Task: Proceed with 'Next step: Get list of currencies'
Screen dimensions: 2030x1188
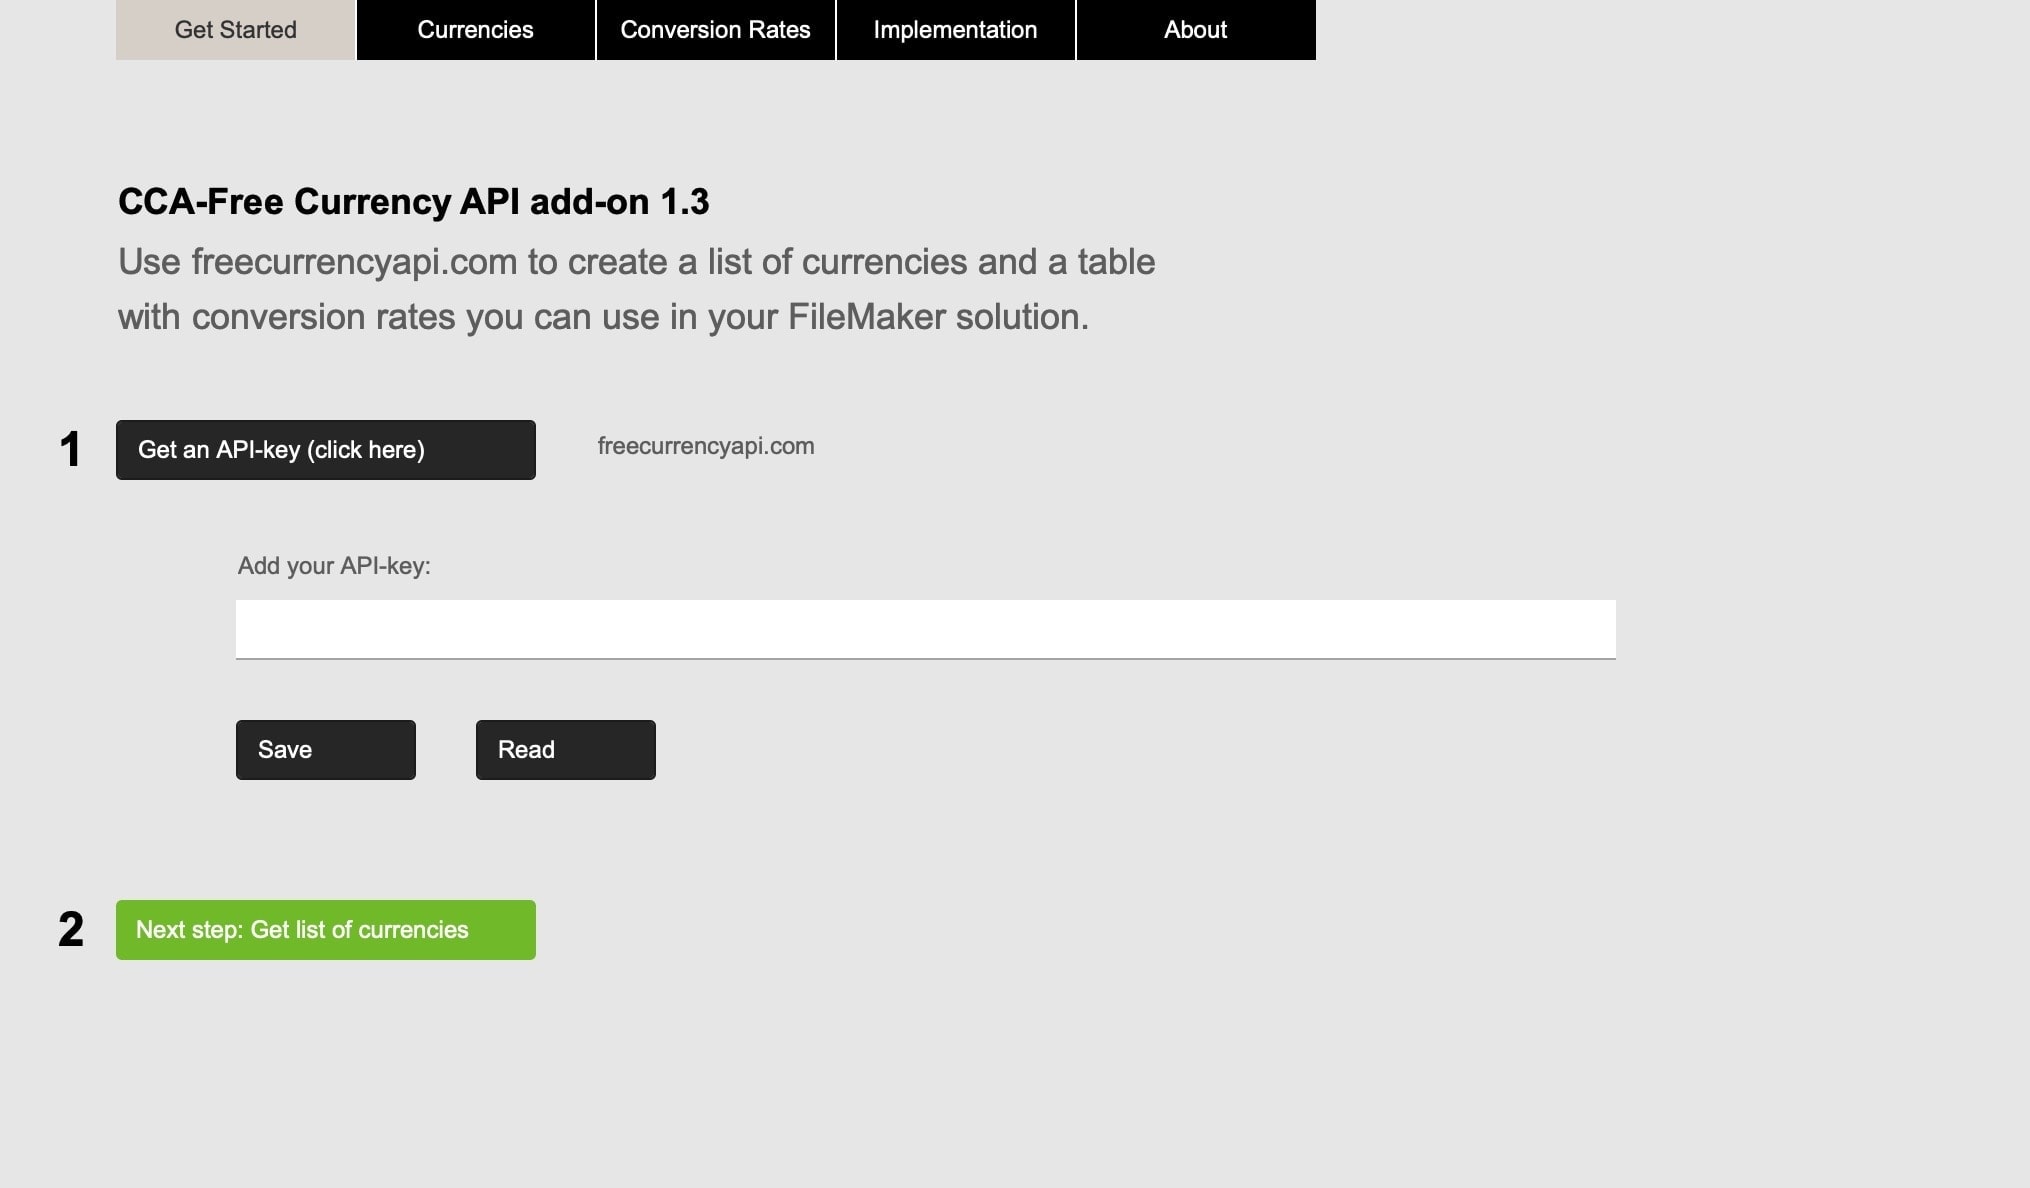Action: 325,929
